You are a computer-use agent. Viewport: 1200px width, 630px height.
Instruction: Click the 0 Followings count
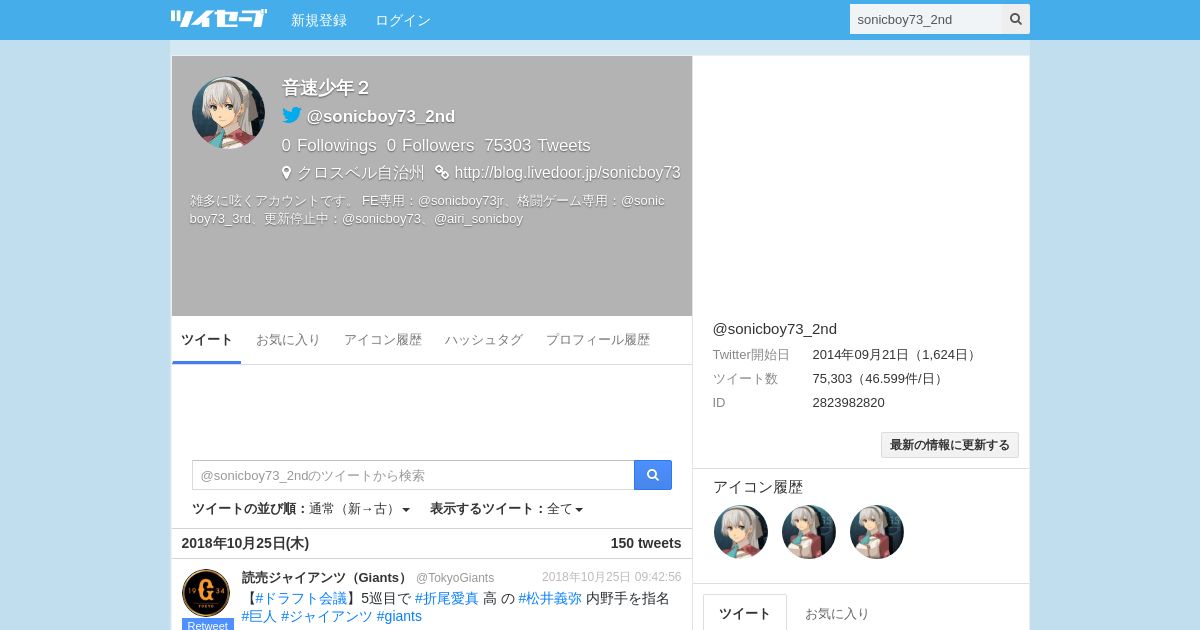(329, 145)
